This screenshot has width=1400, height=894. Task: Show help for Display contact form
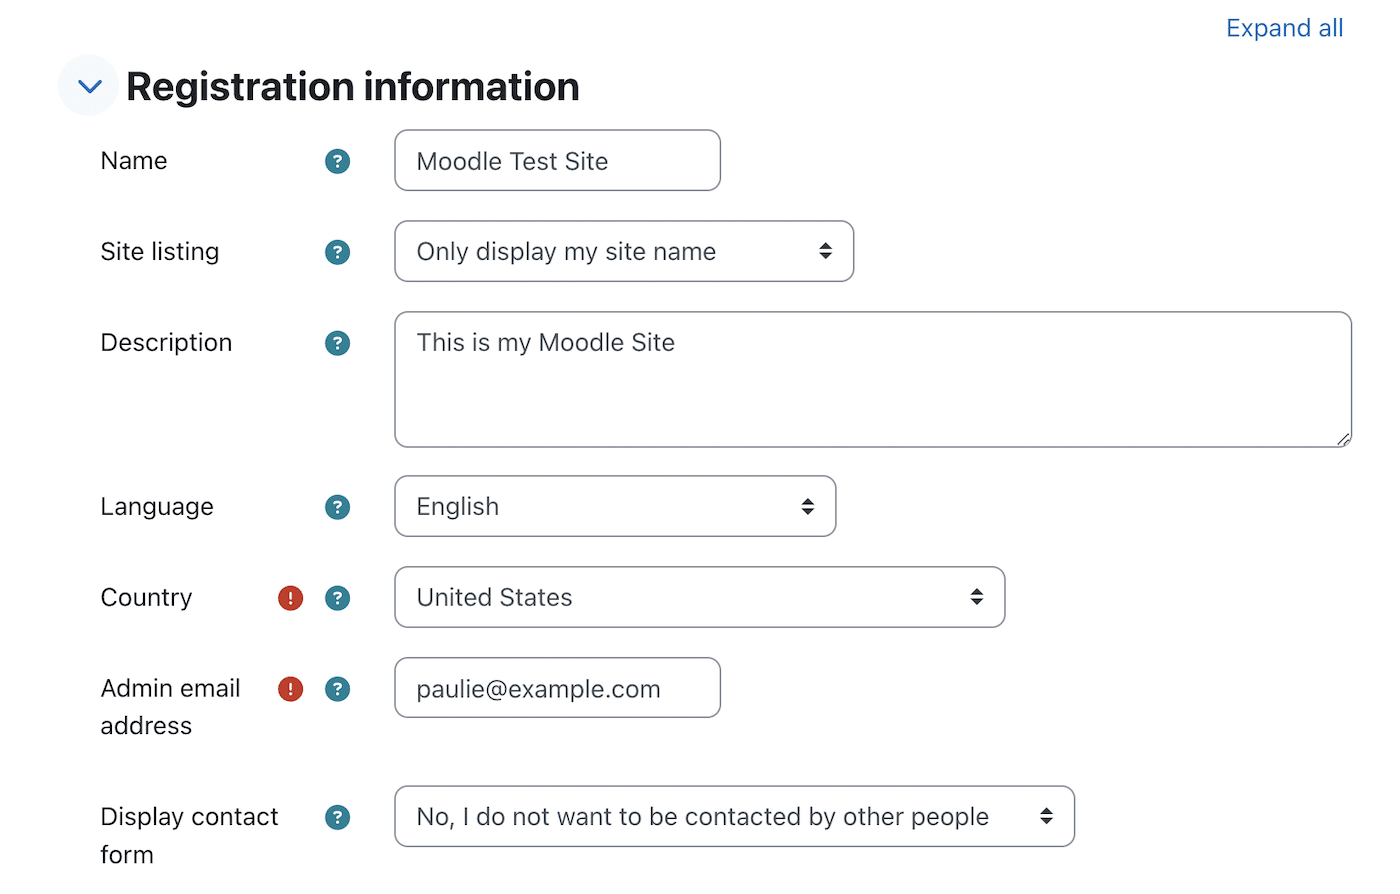338,817
